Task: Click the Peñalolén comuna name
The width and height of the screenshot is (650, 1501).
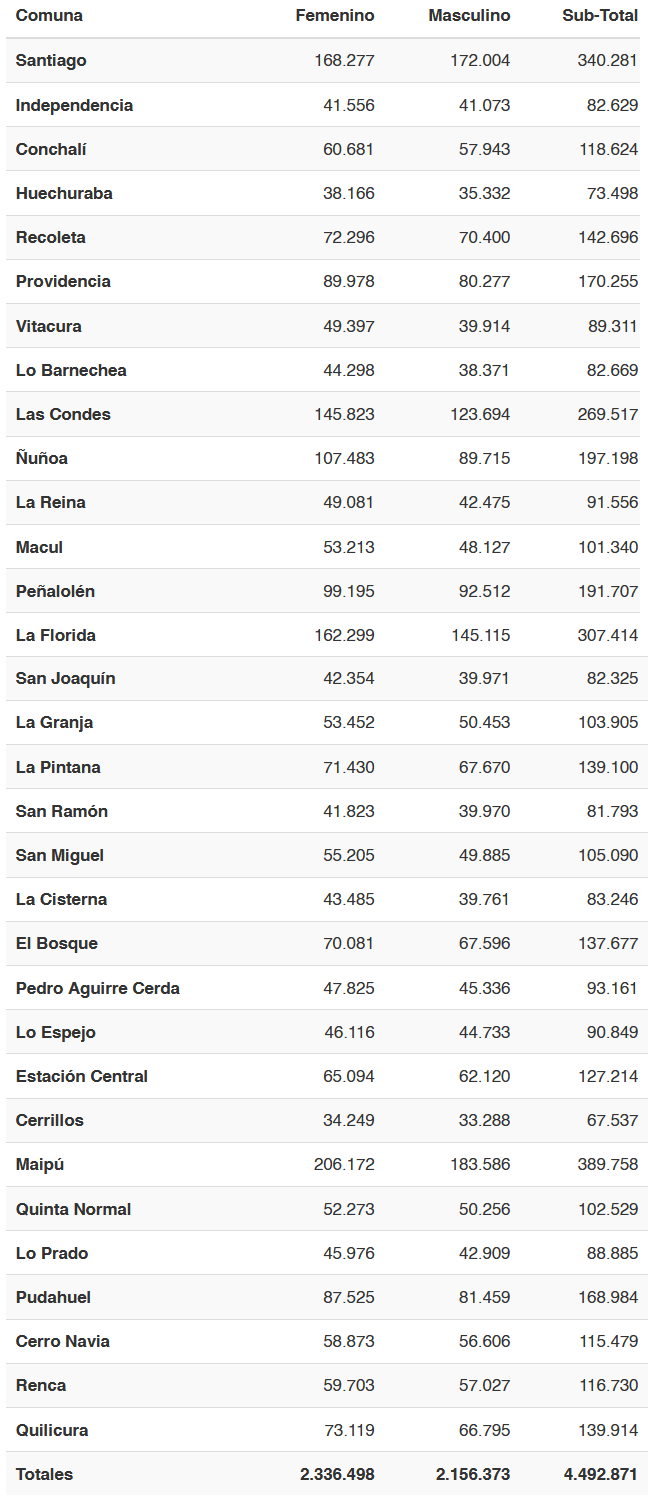Action: [55, 591]
